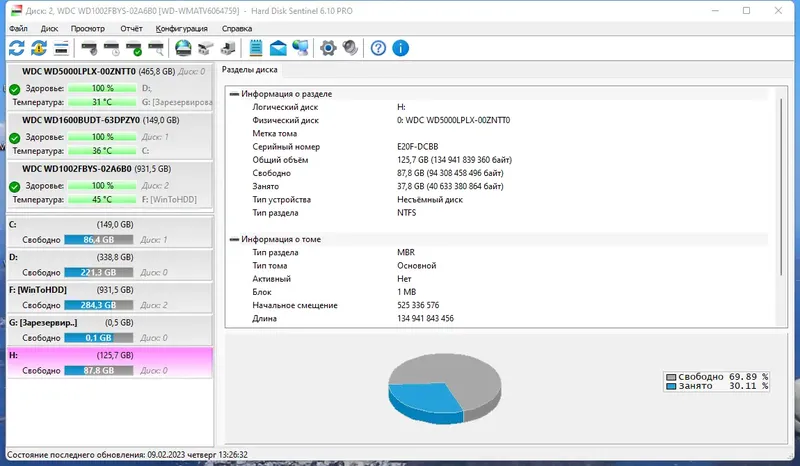Select highlighted partition H: (125,7 GB)
This screenshot has height=466, width=800.
[110, 363]
